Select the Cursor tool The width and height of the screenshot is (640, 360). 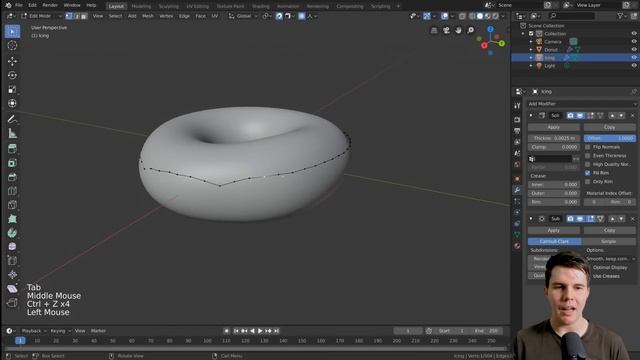pyautogui.click(x=12, y=45)
